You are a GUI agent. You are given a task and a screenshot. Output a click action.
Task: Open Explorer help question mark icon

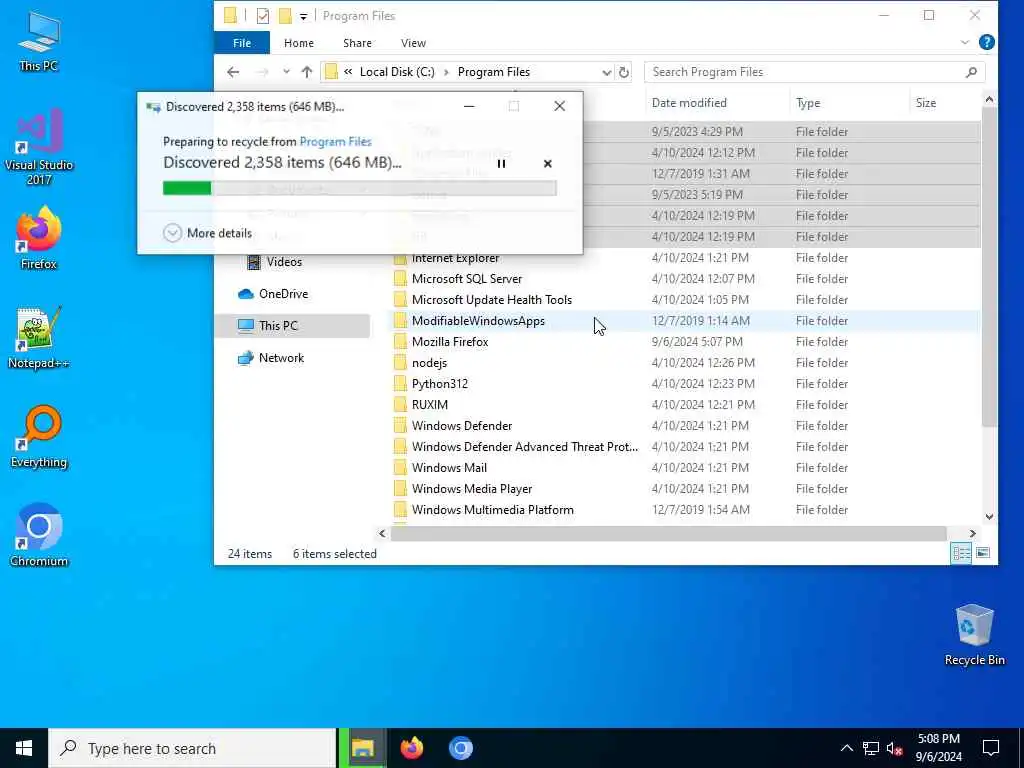point(986,42)
